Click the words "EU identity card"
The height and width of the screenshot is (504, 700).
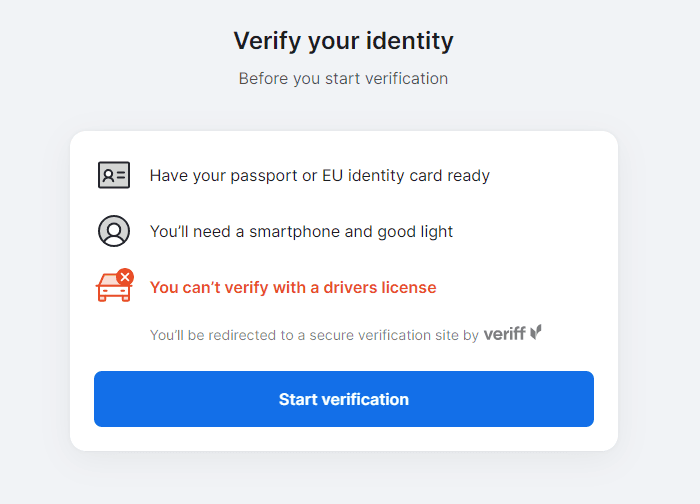click(383, 176)
